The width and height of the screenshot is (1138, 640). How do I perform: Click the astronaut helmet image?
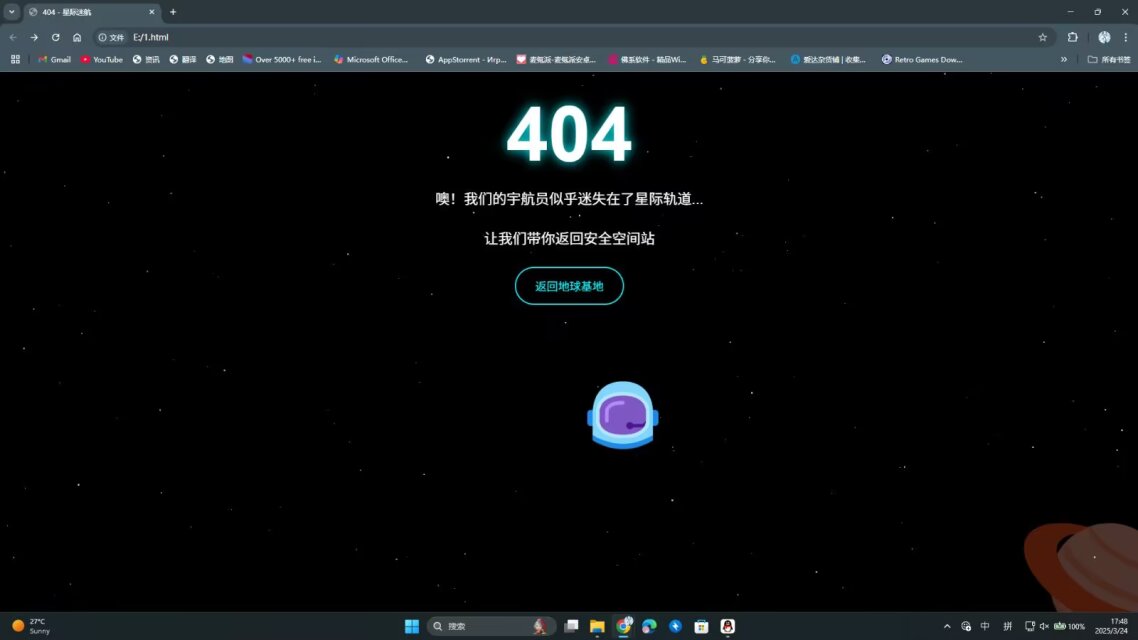click(x=622, y=415)
